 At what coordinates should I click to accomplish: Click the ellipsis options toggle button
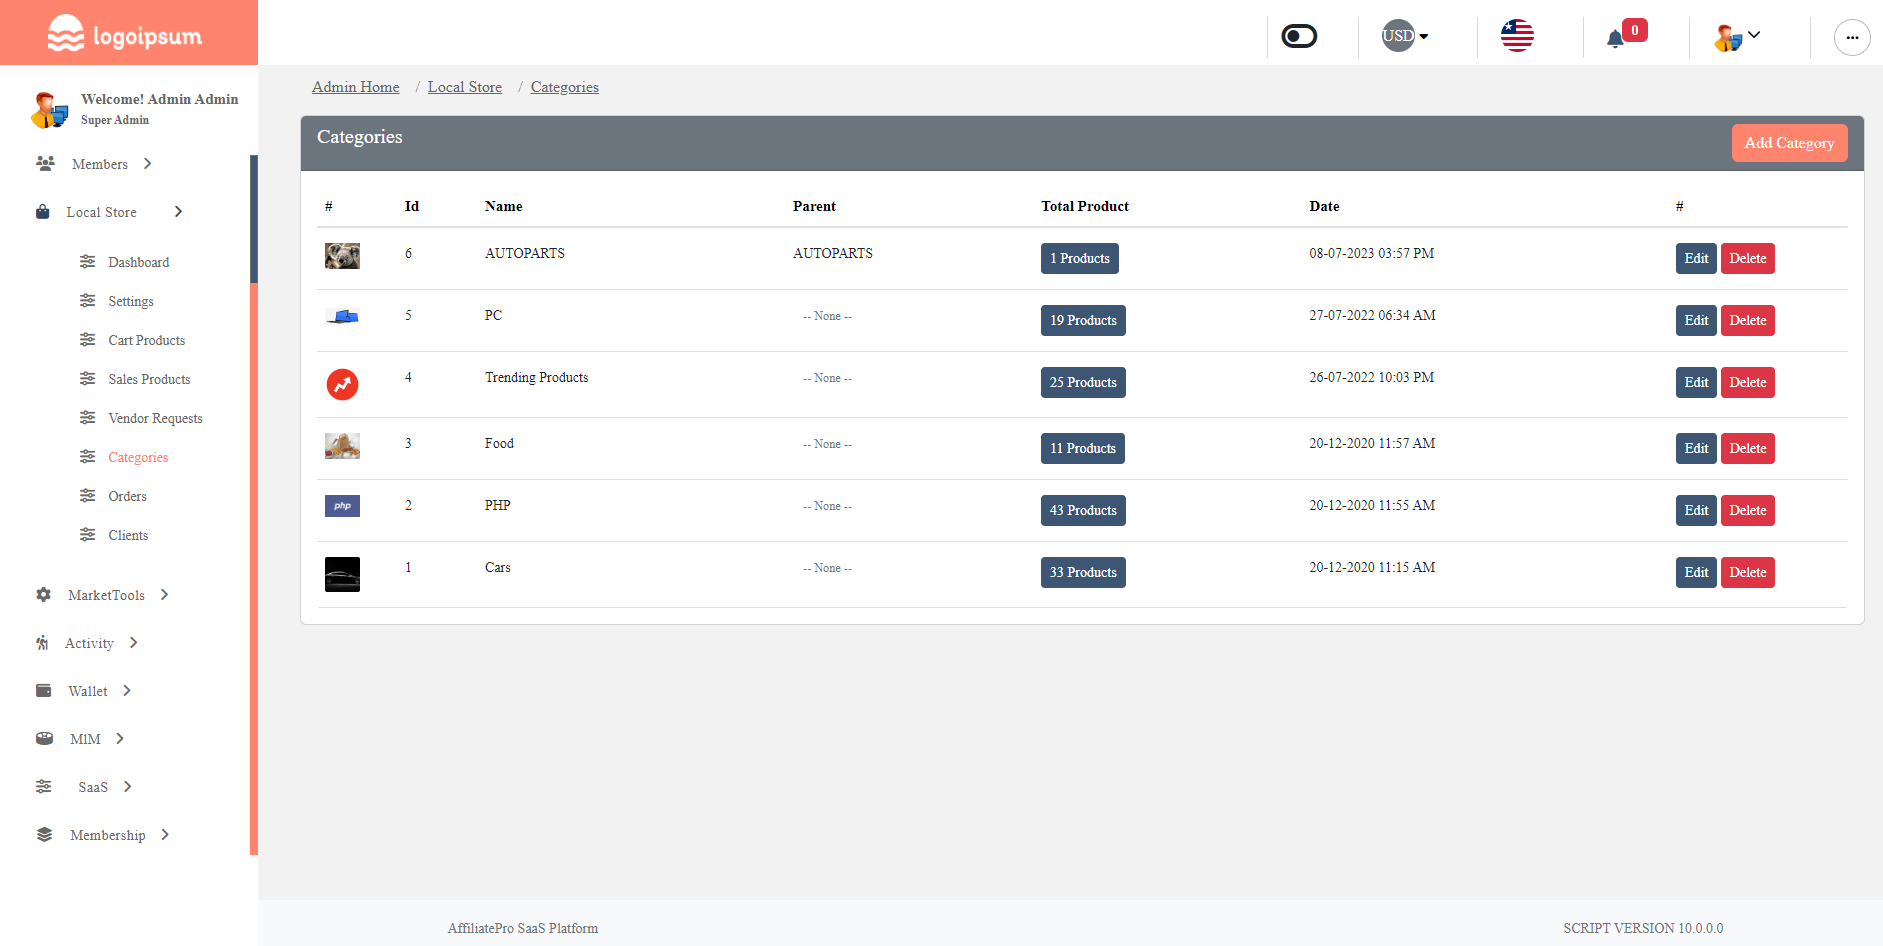1852,37
